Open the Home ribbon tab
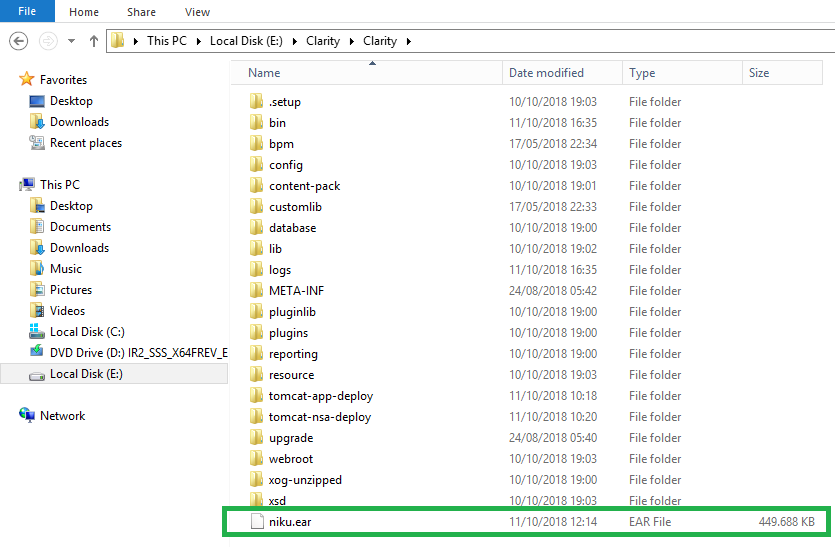835x547 pixels. point(84,12)
